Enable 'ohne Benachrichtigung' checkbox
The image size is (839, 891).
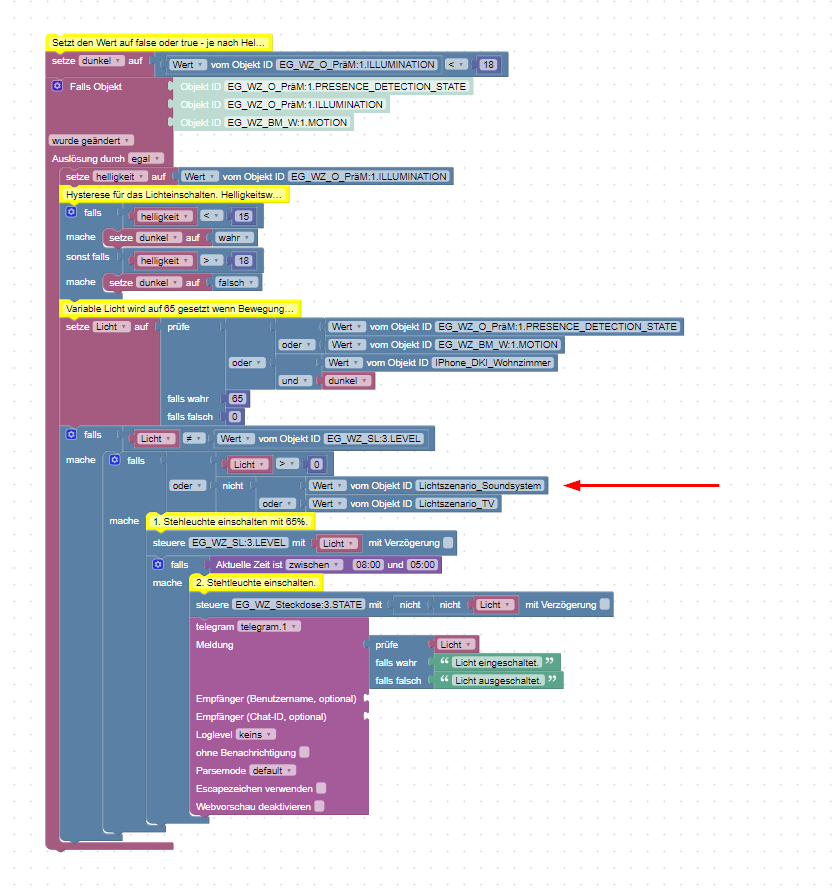[x=304, y=752]
